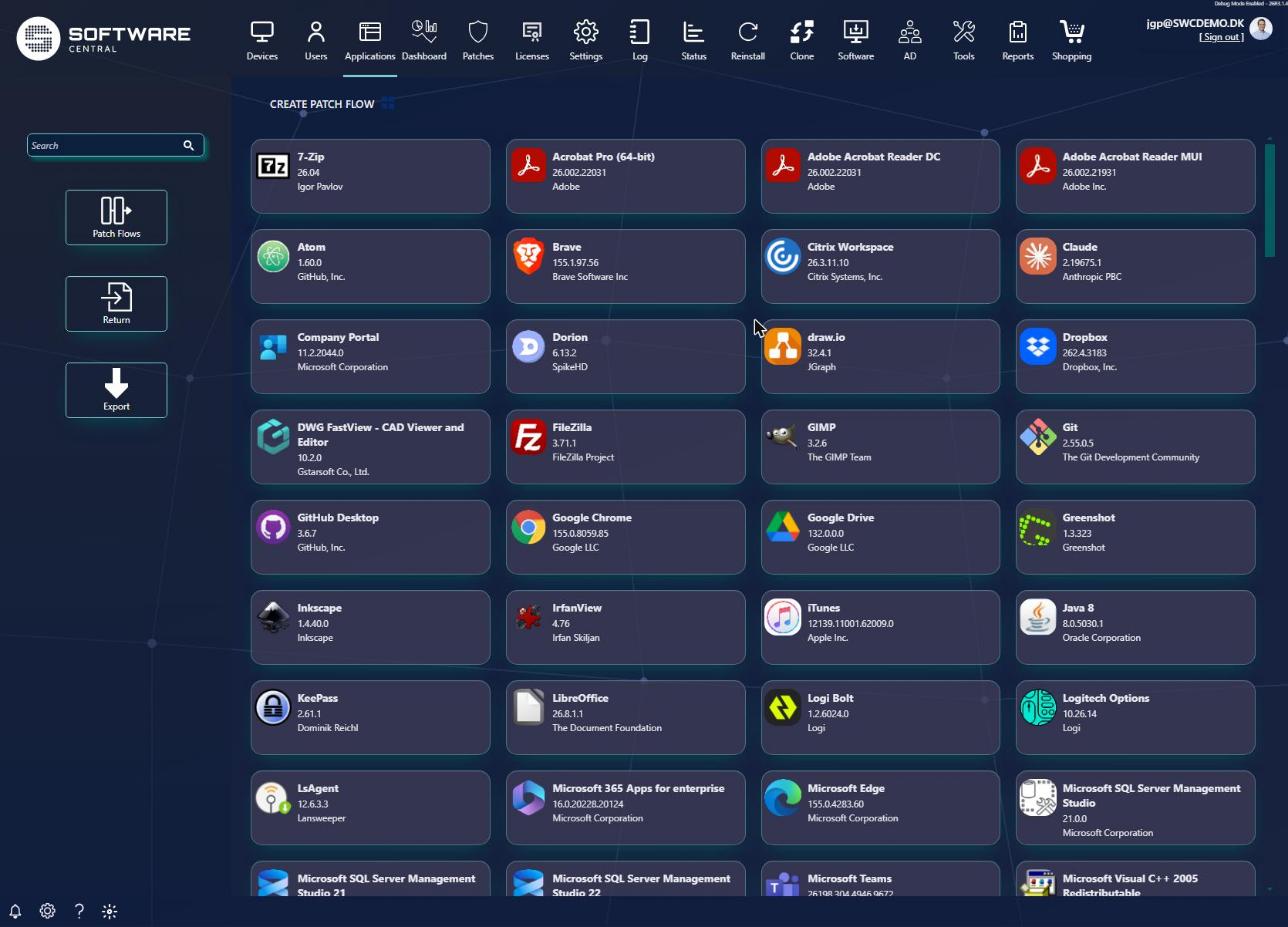This screenshot has width=1288, height=927.
Task: Open the Status page
Action: pyautogui.click(x=694, y=41)
